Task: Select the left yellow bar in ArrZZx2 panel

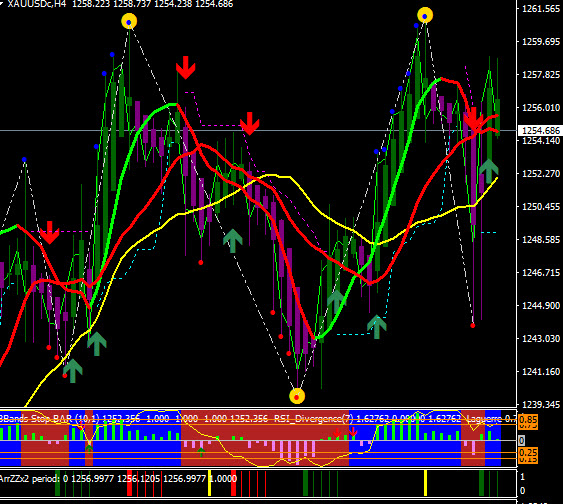Action: [209, 483]
